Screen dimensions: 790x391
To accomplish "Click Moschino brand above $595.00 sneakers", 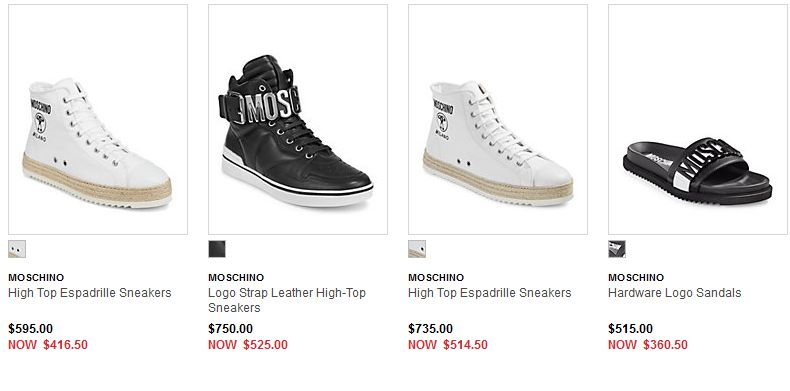I will (x=36, y=278).
